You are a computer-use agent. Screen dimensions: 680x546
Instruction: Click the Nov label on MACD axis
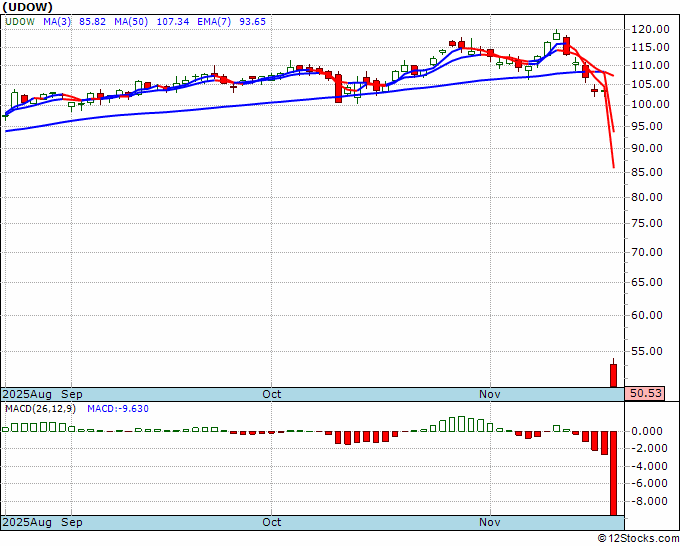[490, 522]
